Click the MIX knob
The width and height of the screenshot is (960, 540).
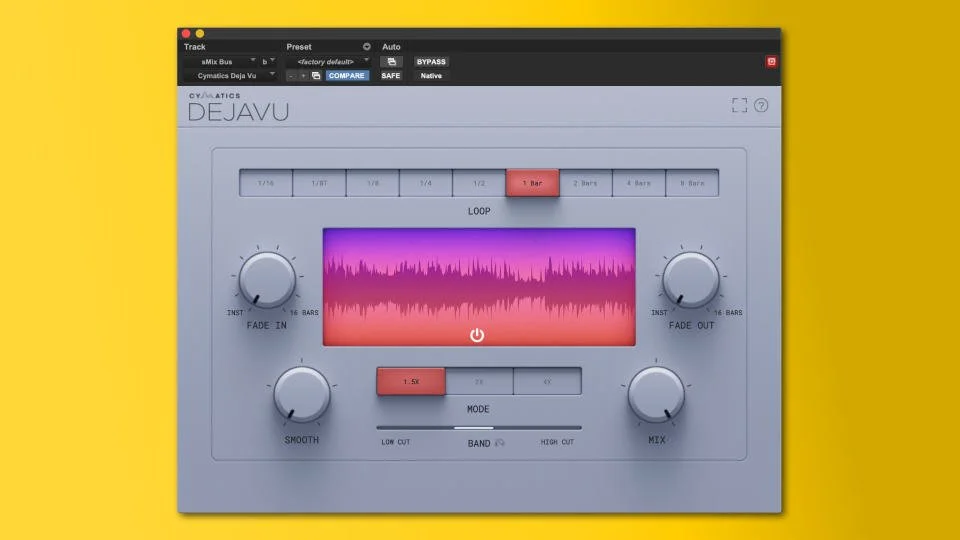click(656, 394)
